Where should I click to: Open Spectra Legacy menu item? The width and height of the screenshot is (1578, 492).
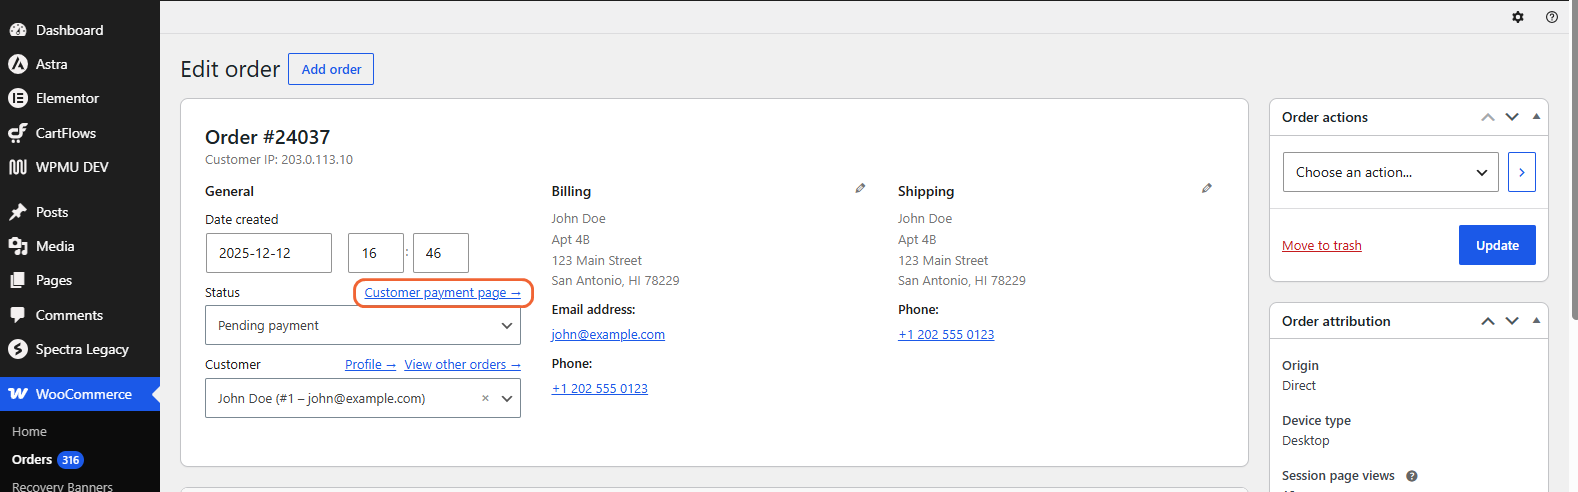[80, 349]
